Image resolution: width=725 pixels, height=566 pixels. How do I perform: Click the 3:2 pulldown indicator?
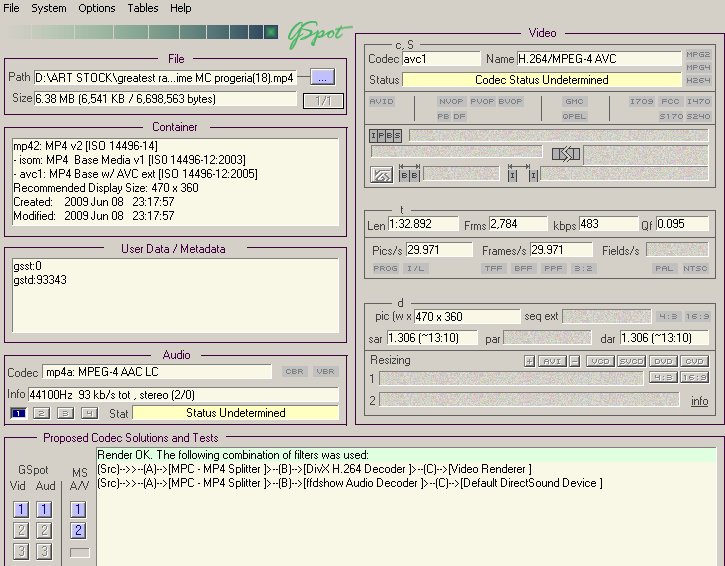point(583,269)
